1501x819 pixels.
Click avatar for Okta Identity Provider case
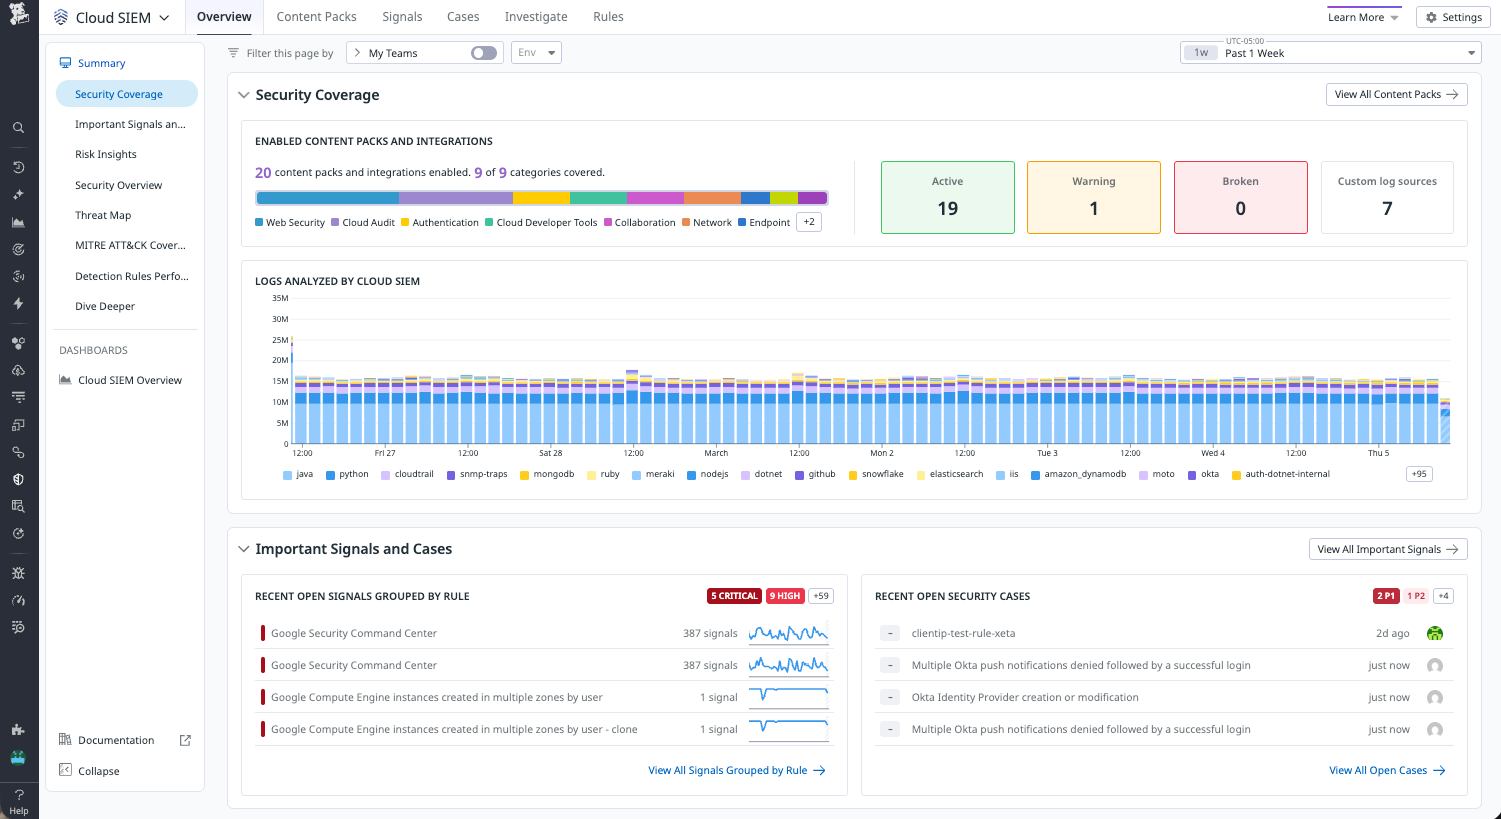tap(1435, 697)
